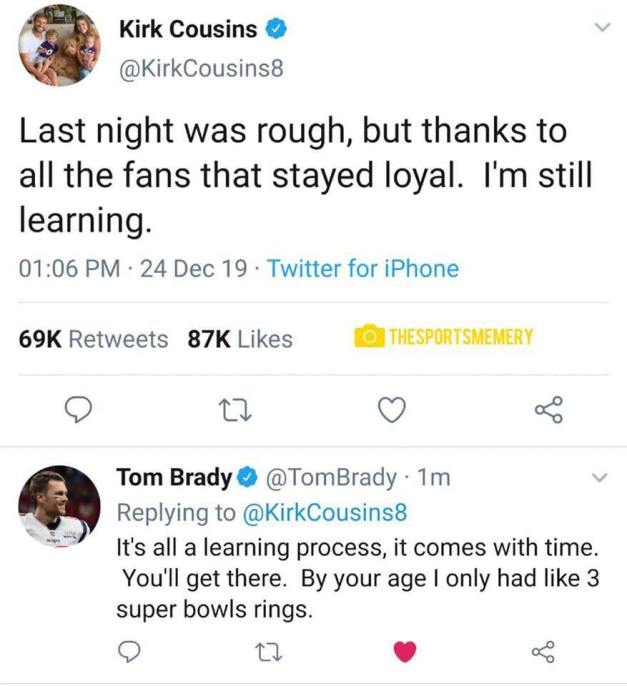627x686 pixels.
Task: Share Tom Brady's reply
Action: pyautogui.click(x=543, y=652)
